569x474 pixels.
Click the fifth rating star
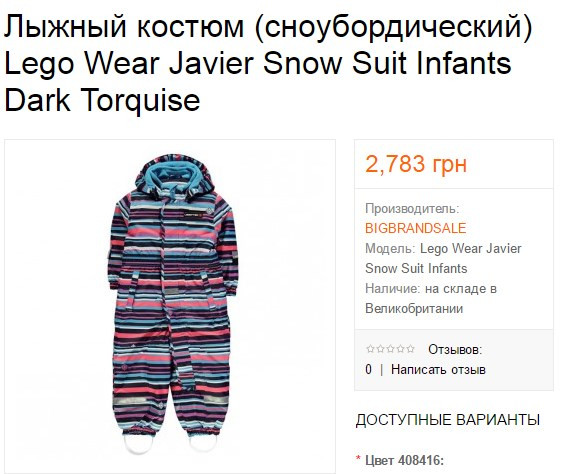pos(410,349)
